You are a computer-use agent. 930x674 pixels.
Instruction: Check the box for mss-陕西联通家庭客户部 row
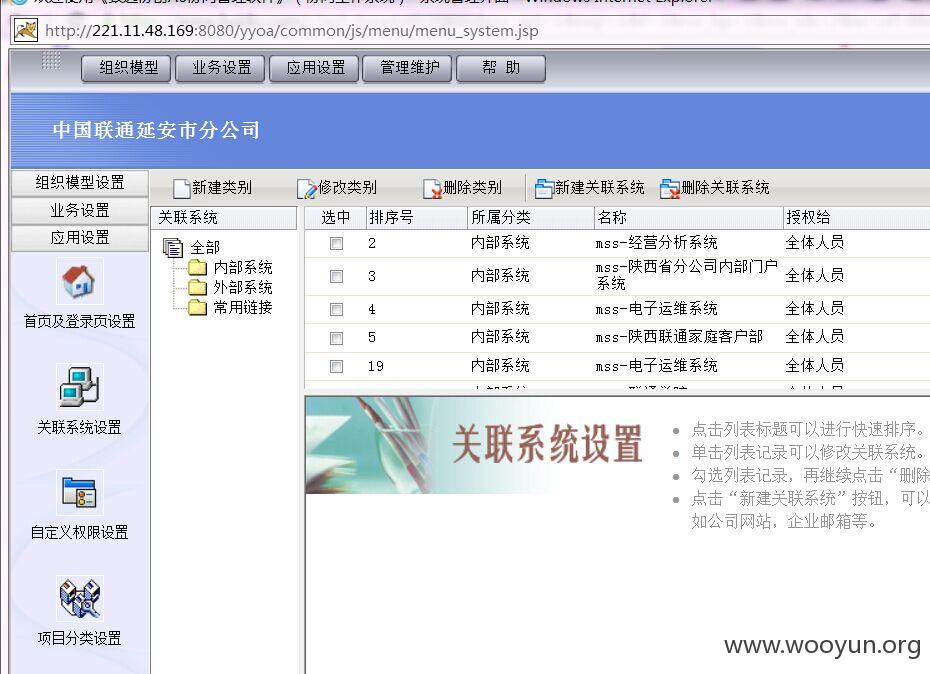tap(336, 338)
